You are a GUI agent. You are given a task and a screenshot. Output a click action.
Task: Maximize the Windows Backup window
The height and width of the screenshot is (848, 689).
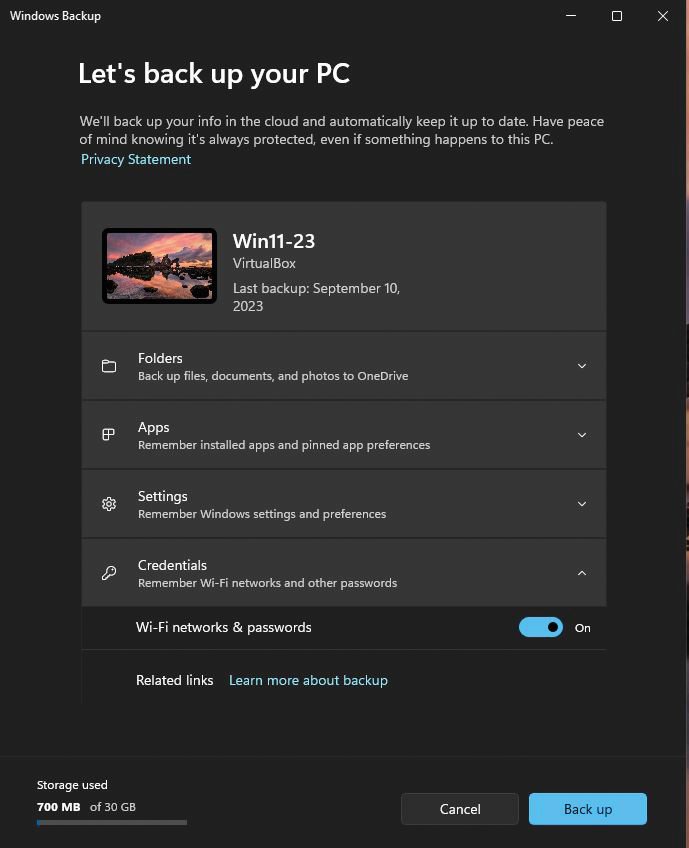(617, 16)
